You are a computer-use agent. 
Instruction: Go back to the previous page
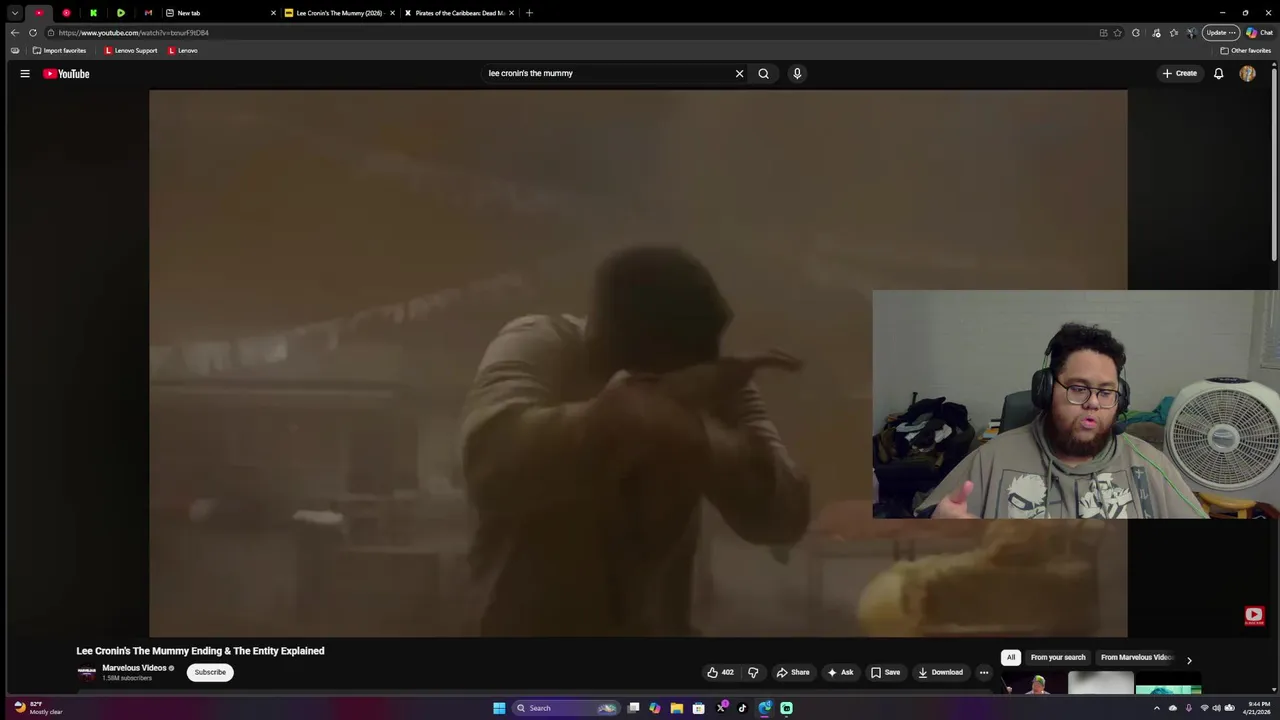click(x=14, y=32)
